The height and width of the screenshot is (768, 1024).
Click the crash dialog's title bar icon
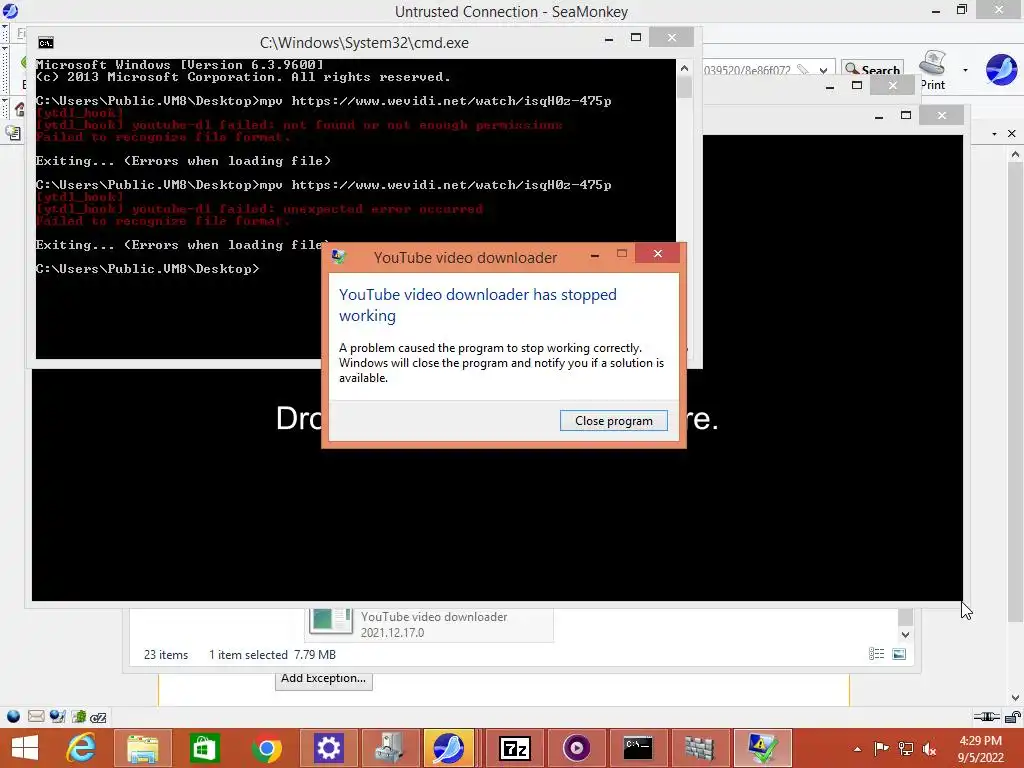click(338, 257)
